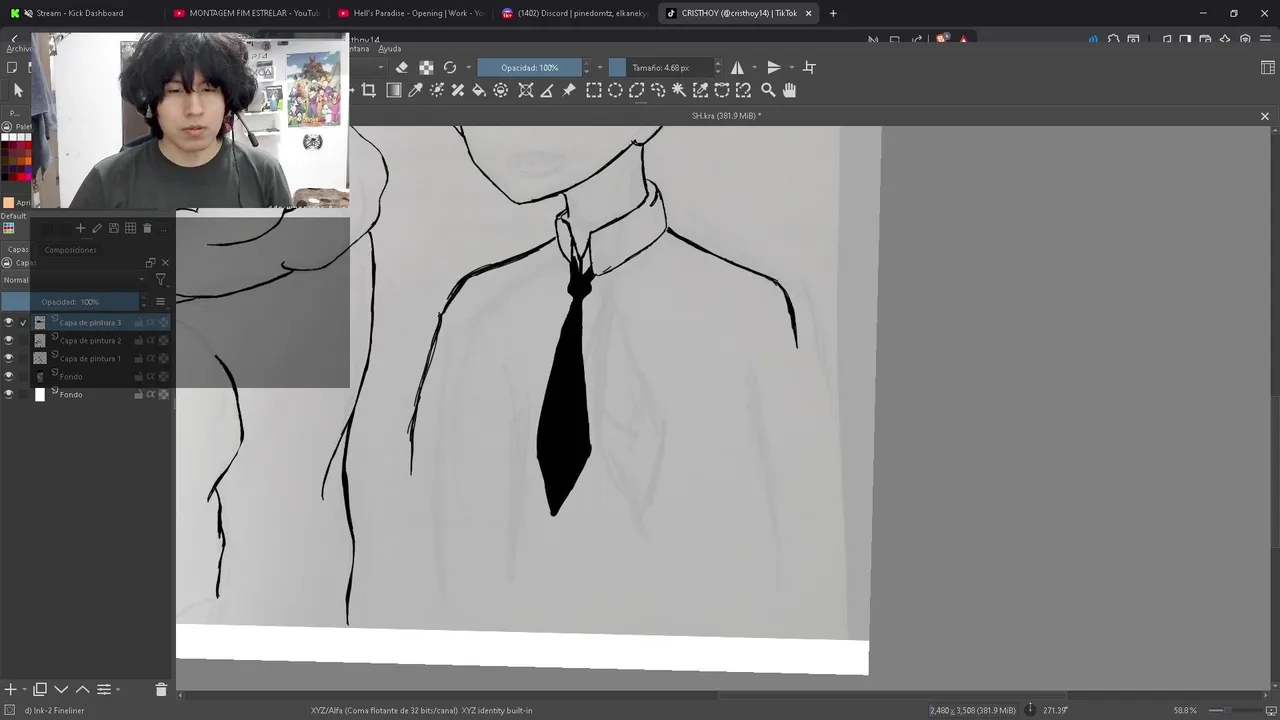Select the Bezier Curve Selection tool
Screen dimensions: 1280x720
click(722, 90)
